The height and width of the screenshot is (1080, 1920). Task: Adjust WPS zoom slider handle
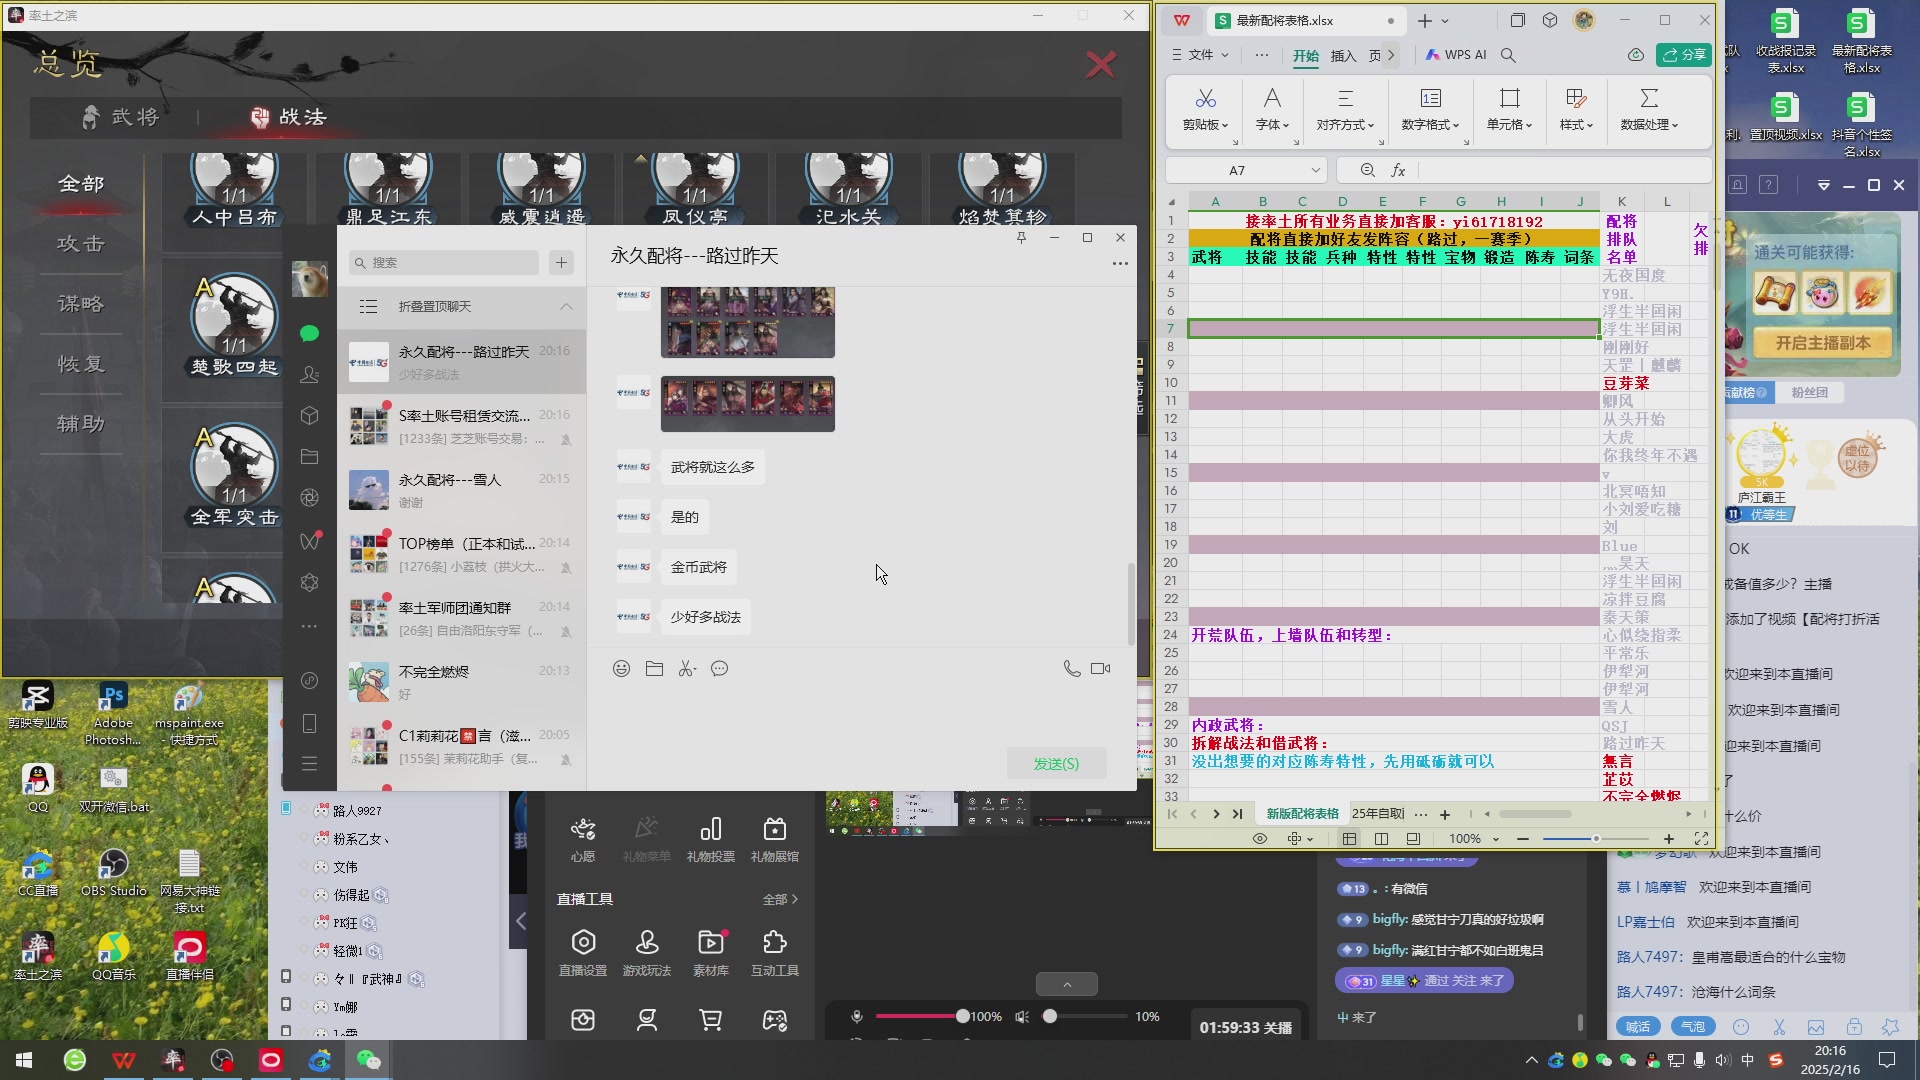[1596, 838]
